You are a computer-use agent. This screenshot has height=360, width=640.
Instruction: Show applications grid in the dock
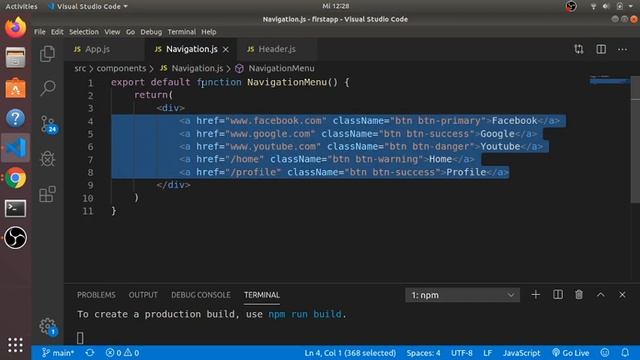coord(16,345)
